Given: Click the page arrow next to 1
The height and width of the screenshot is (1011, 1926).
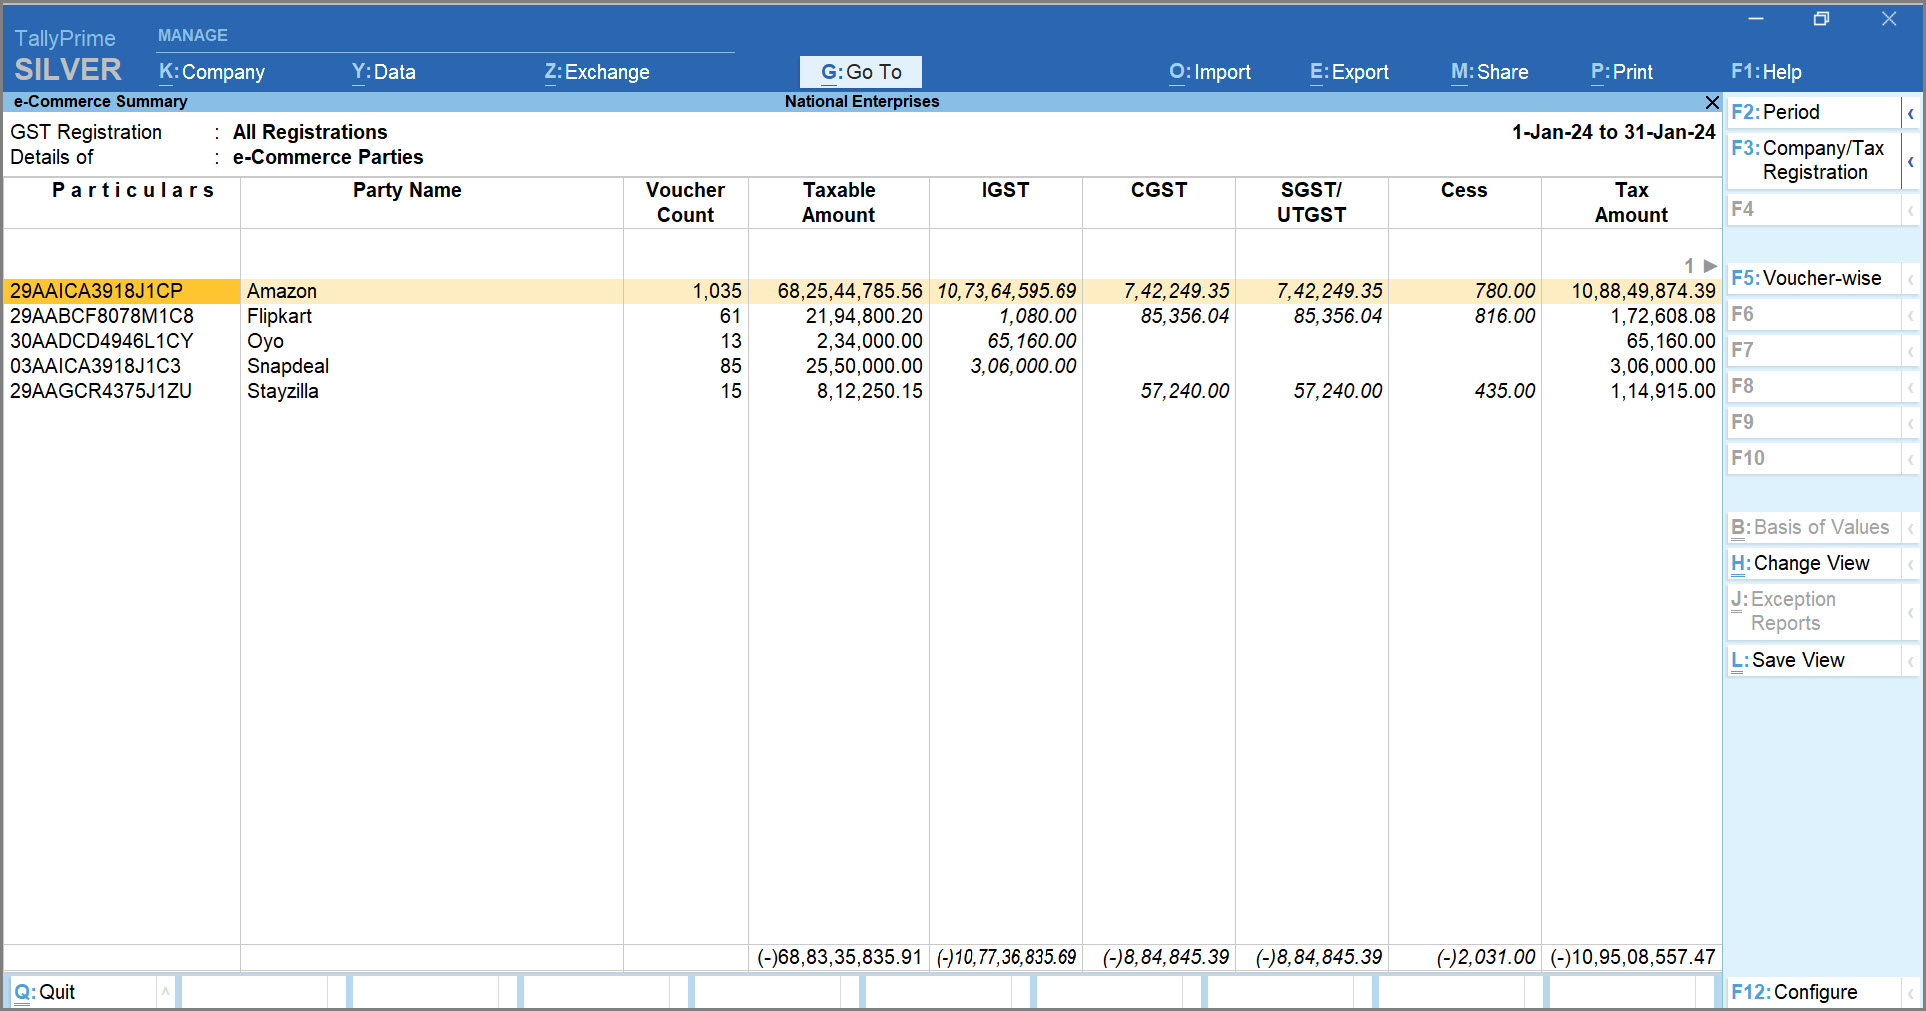Looking at the screenshot, I should [x=1710, y=266].
